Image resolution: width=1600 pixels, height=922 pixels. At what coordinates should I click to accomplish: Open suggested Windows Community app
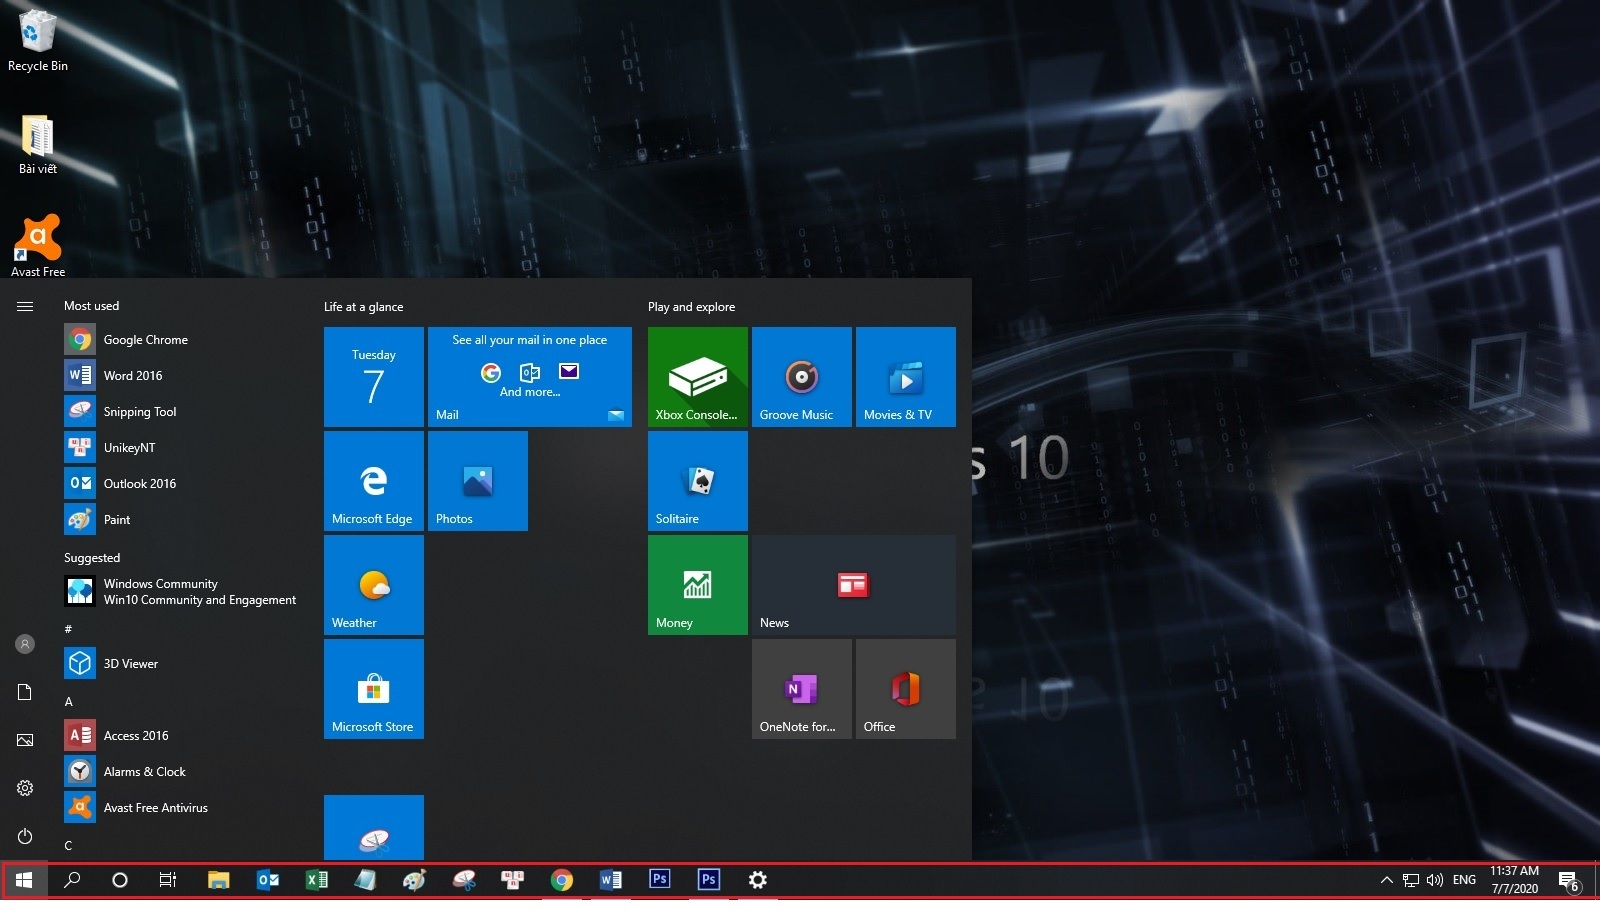[x=180, y=592]
